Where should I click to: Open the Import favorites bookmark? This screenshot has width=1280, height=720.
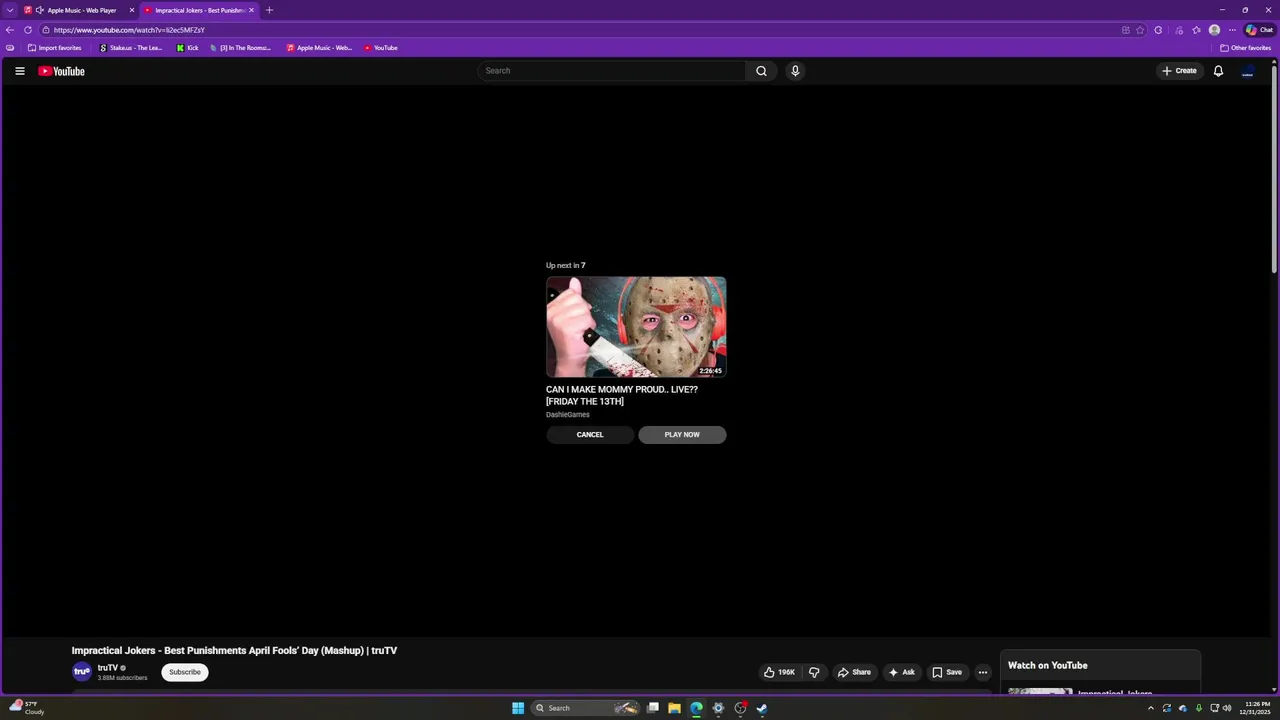tap(55, 48)
